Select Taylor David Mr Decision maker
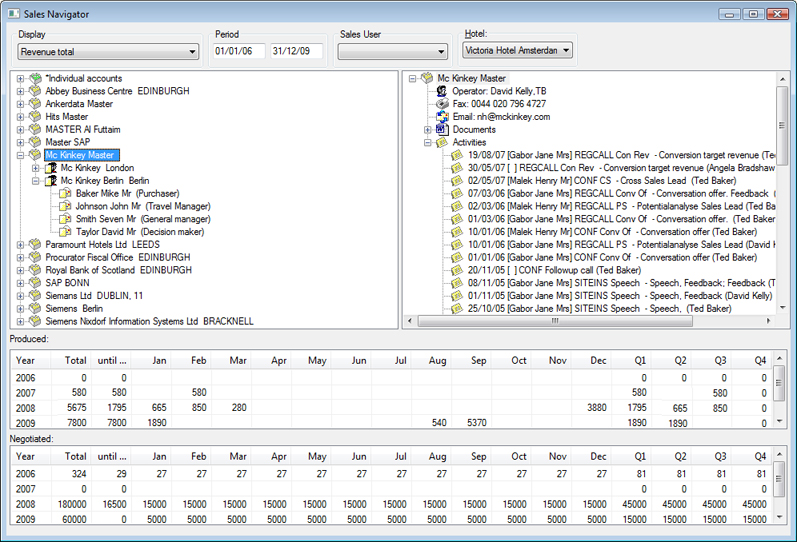 pos(140,232)
